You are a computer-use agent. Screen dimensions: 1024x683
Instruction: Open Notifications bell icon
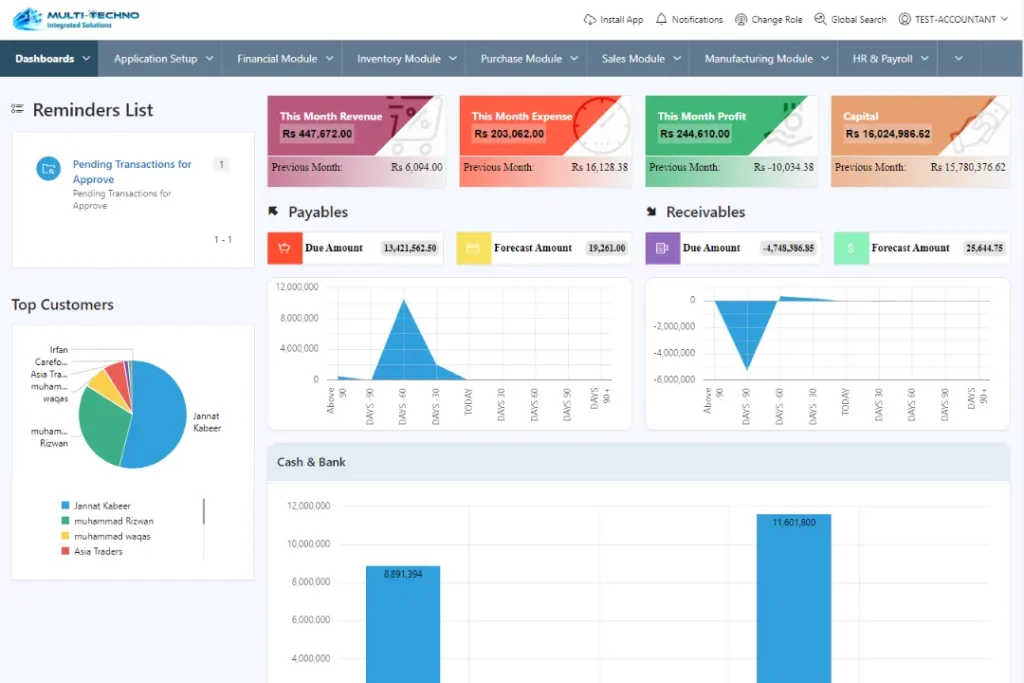661,20
